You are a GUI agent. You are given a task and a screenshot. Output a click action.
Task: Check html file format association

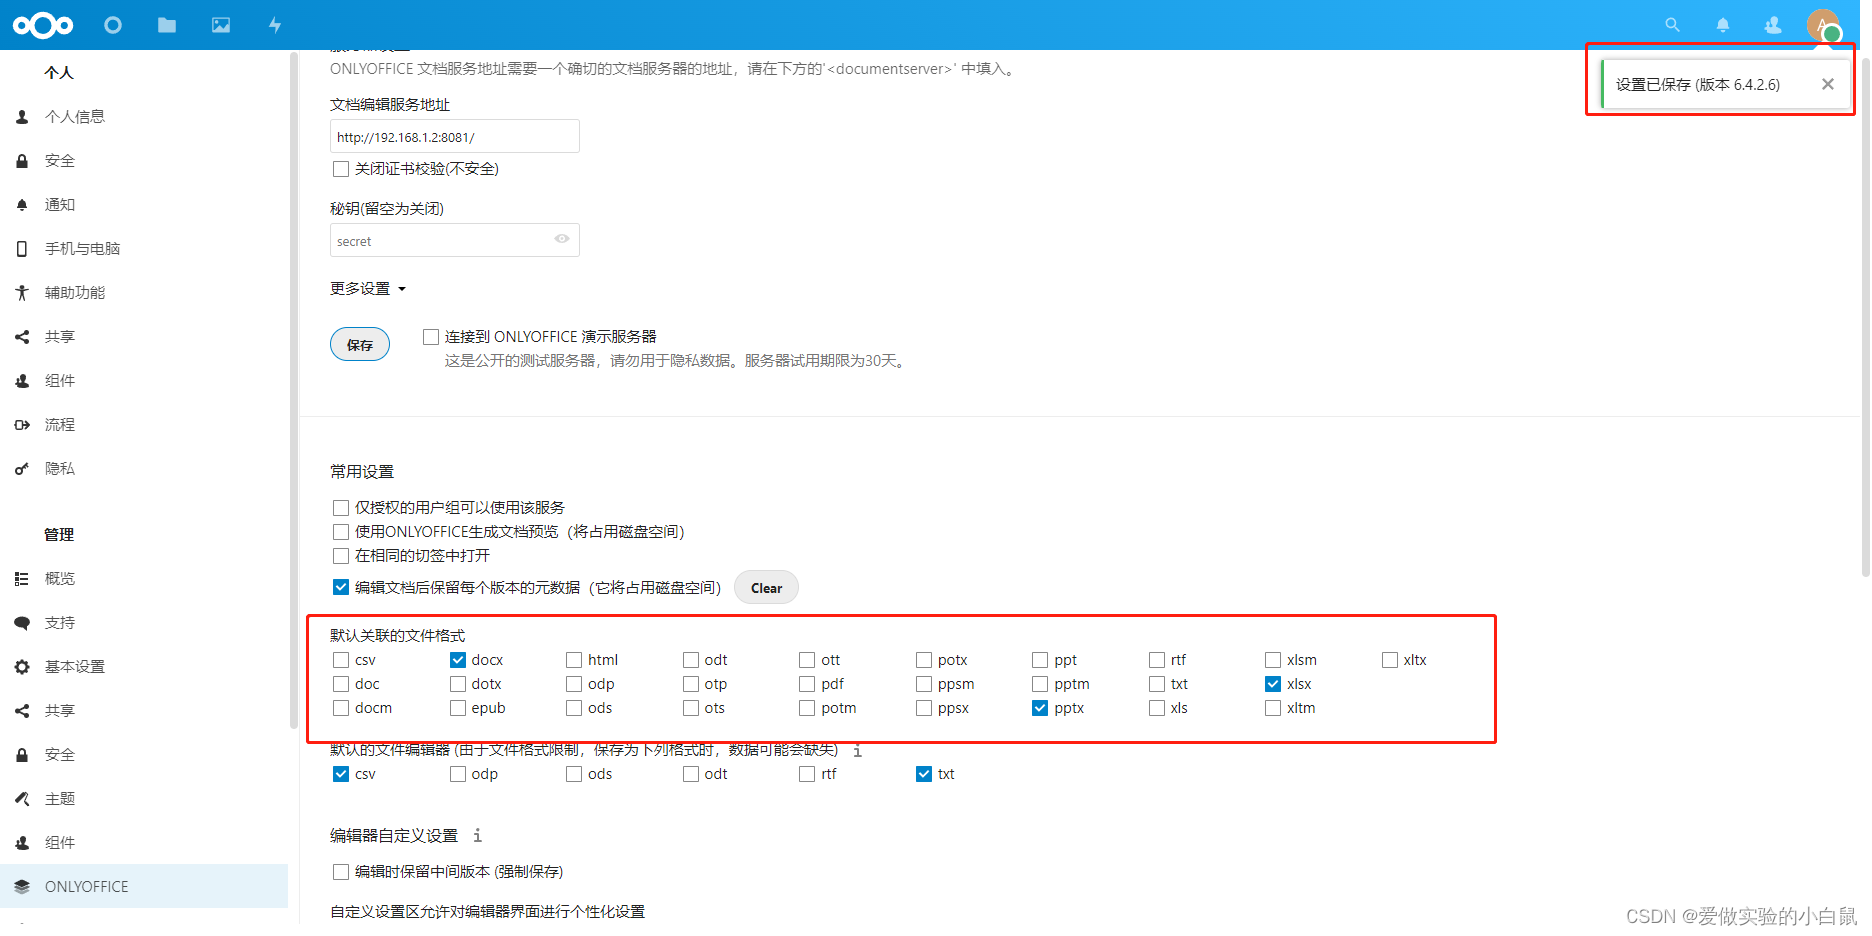[574, 660]
